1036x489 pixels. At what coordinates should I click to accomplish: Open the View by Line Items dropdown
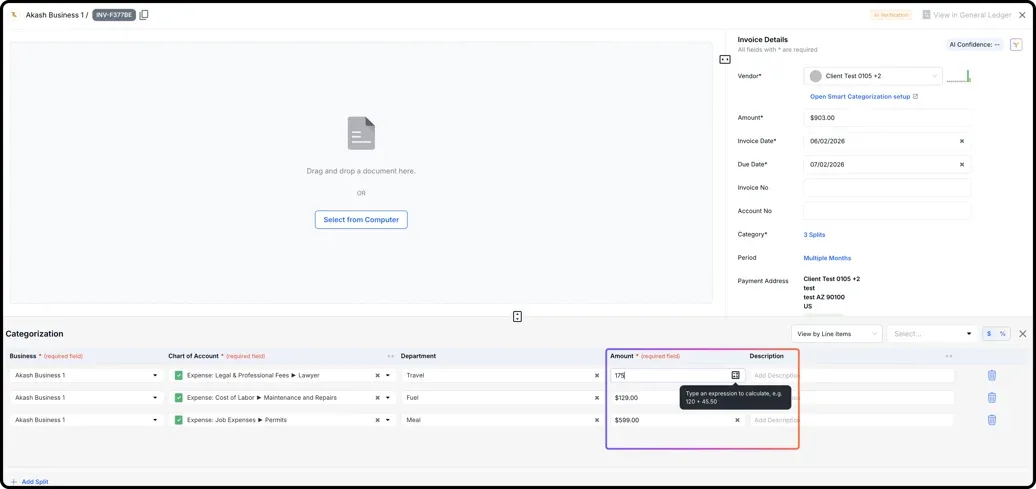coord(836,334)
